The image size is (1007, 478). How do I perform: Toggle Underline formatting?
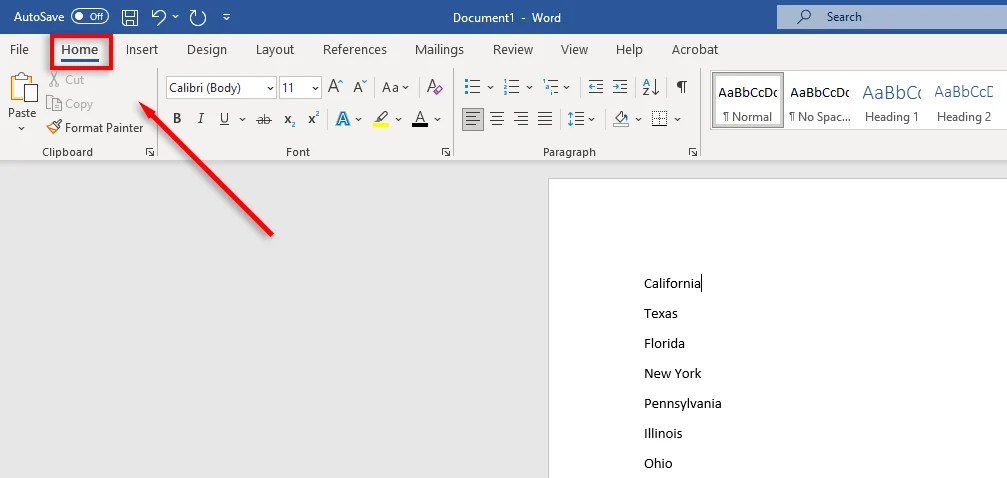(x=224, y=119)
